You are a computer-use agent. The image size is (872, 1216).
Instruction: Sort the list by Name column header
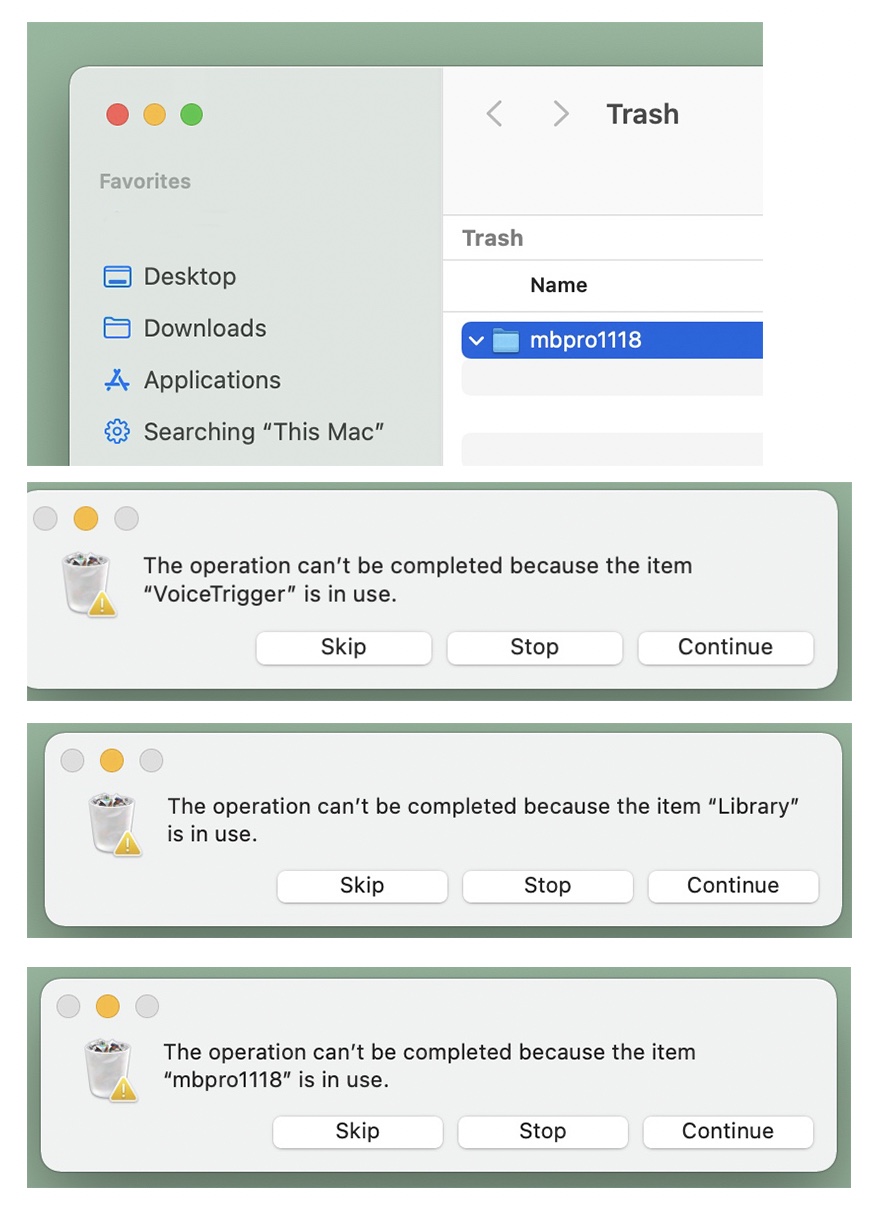(558, 285)
